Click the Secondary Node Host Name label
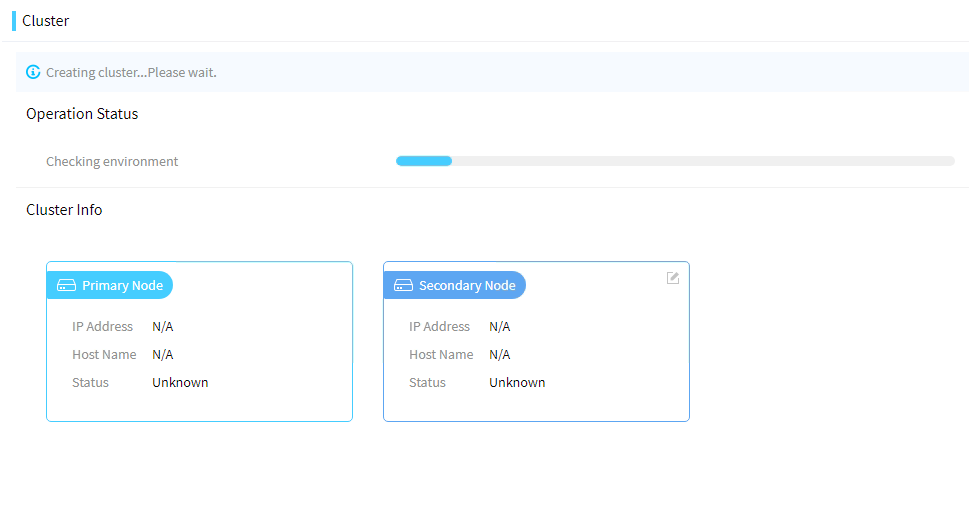Viewport: 969px width, 515px height. click(x=441, y=354)
